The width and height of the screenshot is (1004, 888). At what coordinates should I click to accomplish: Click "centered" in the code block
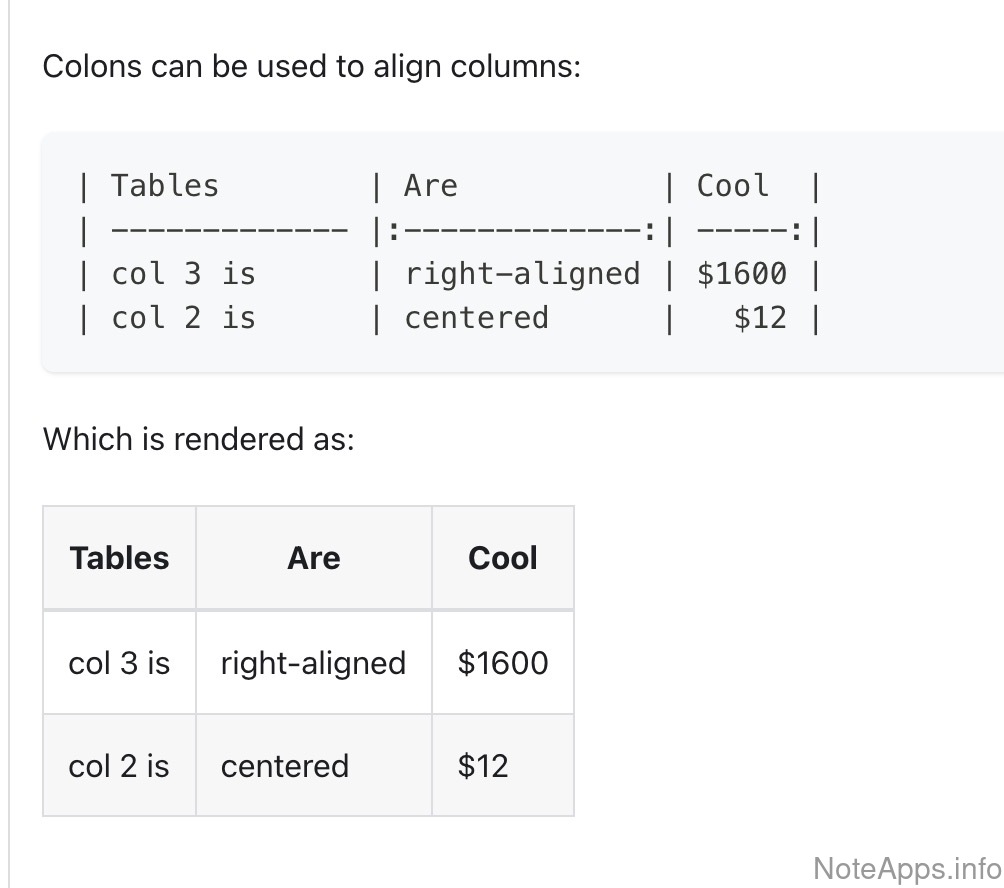477,318
